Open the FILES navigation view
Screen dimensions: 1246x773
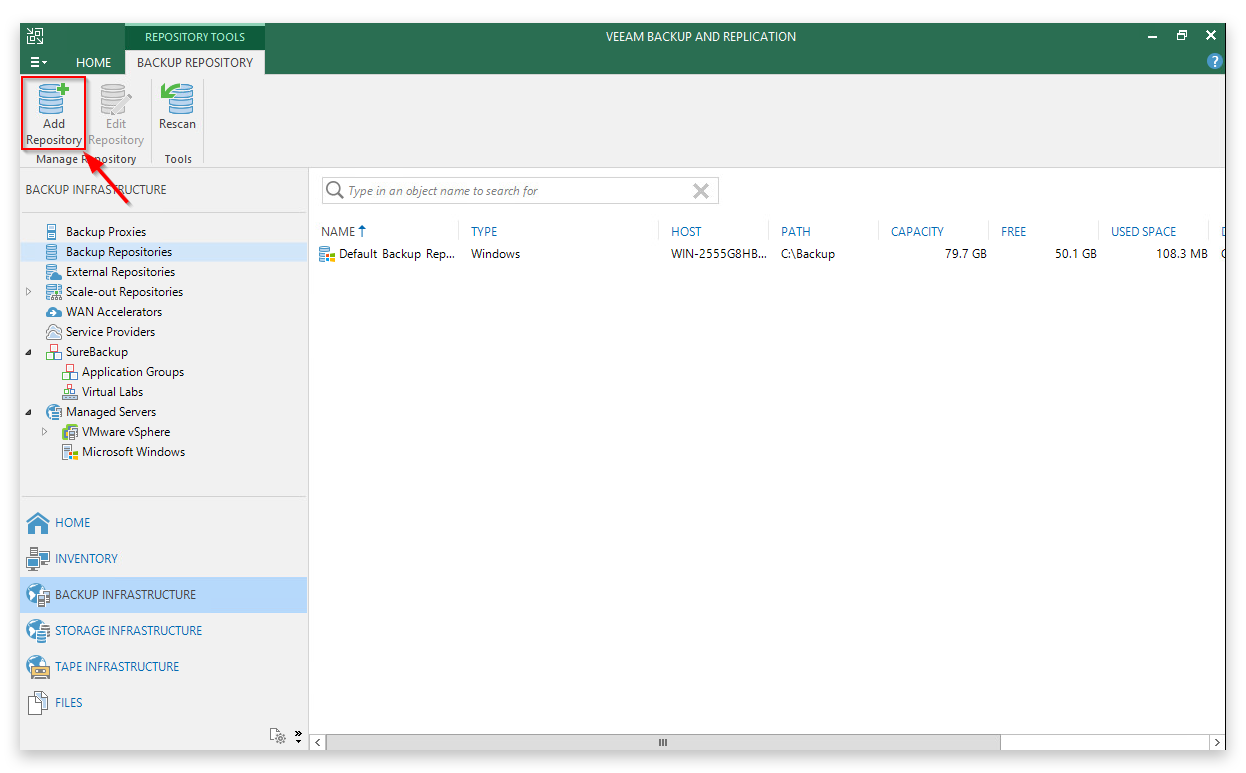tap(163, 703)
